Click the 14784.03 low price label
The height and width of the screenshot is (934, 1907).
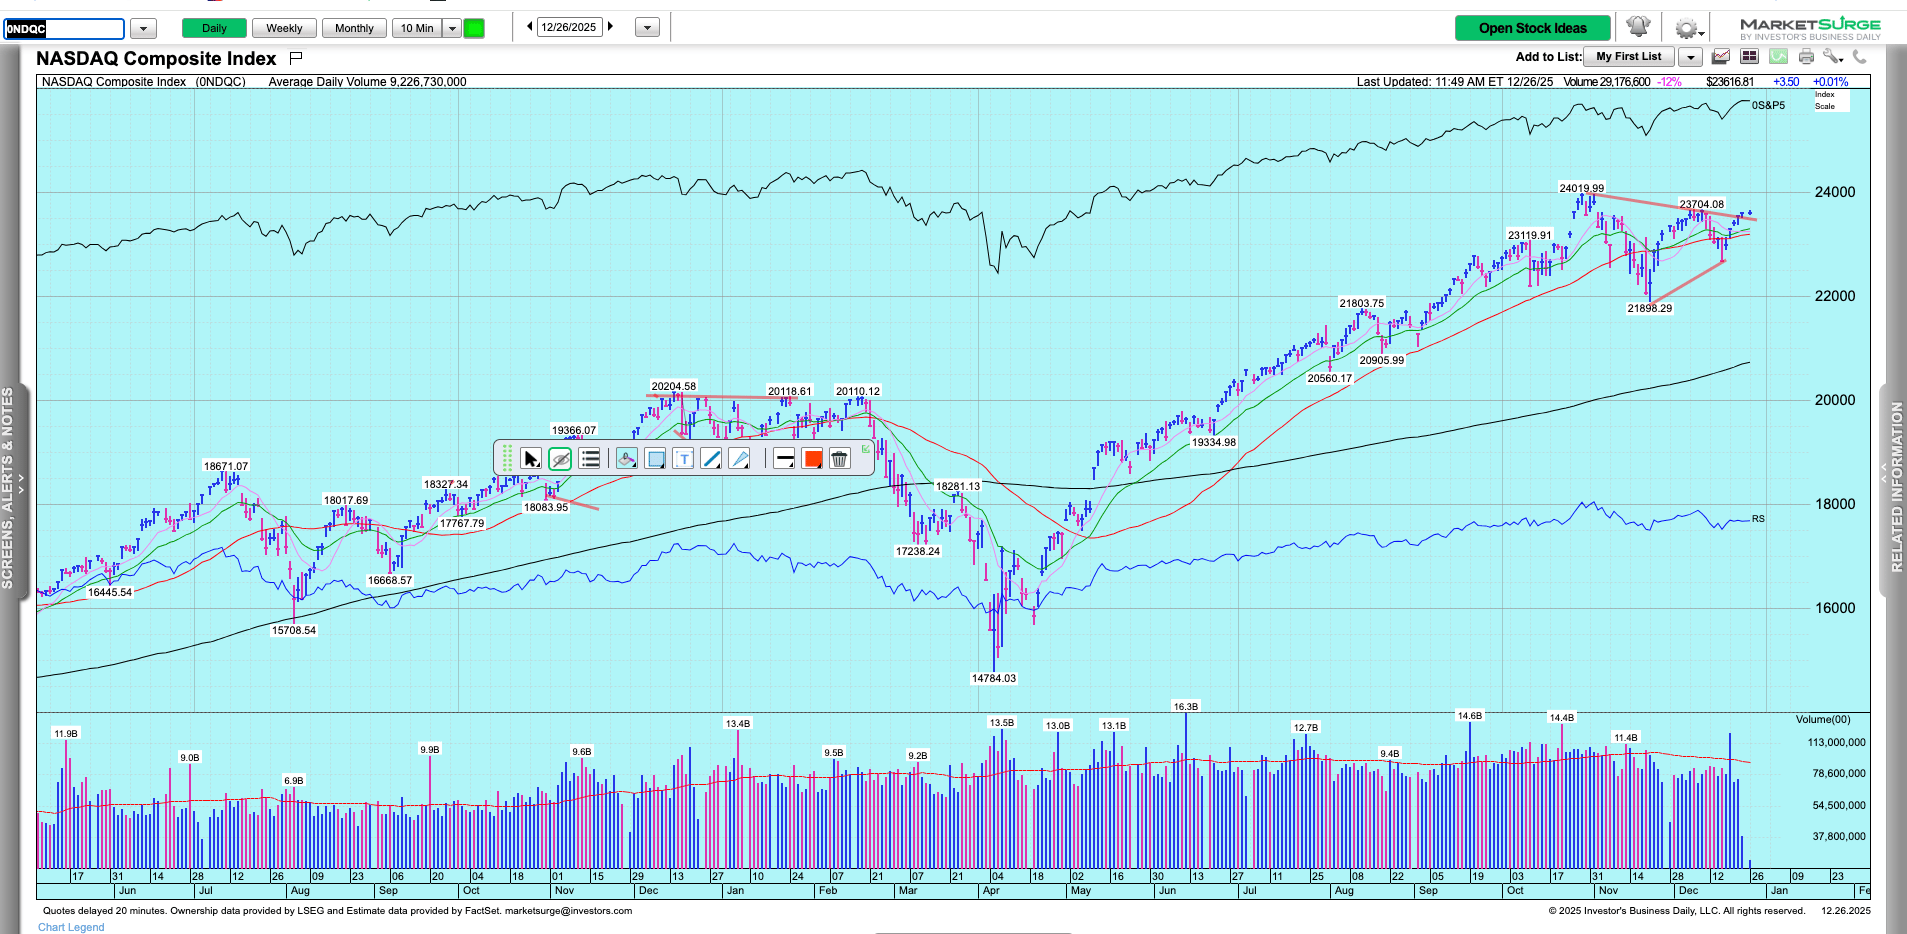(x=993, y=678)
